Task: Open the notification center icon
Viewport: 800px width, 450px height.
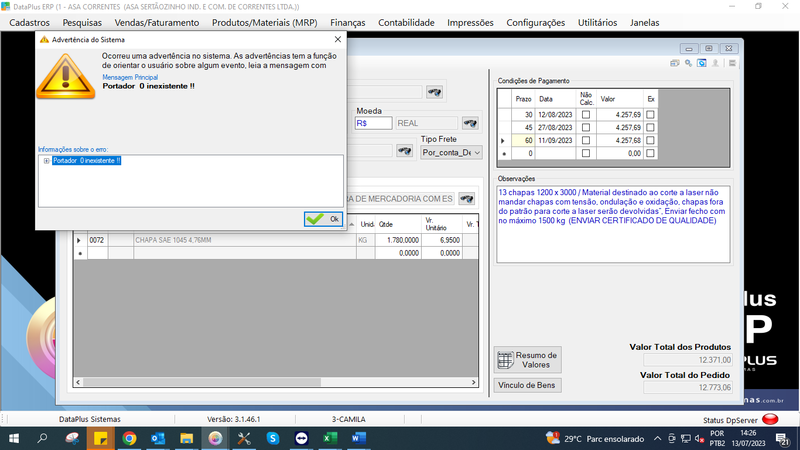Action: 783,438
